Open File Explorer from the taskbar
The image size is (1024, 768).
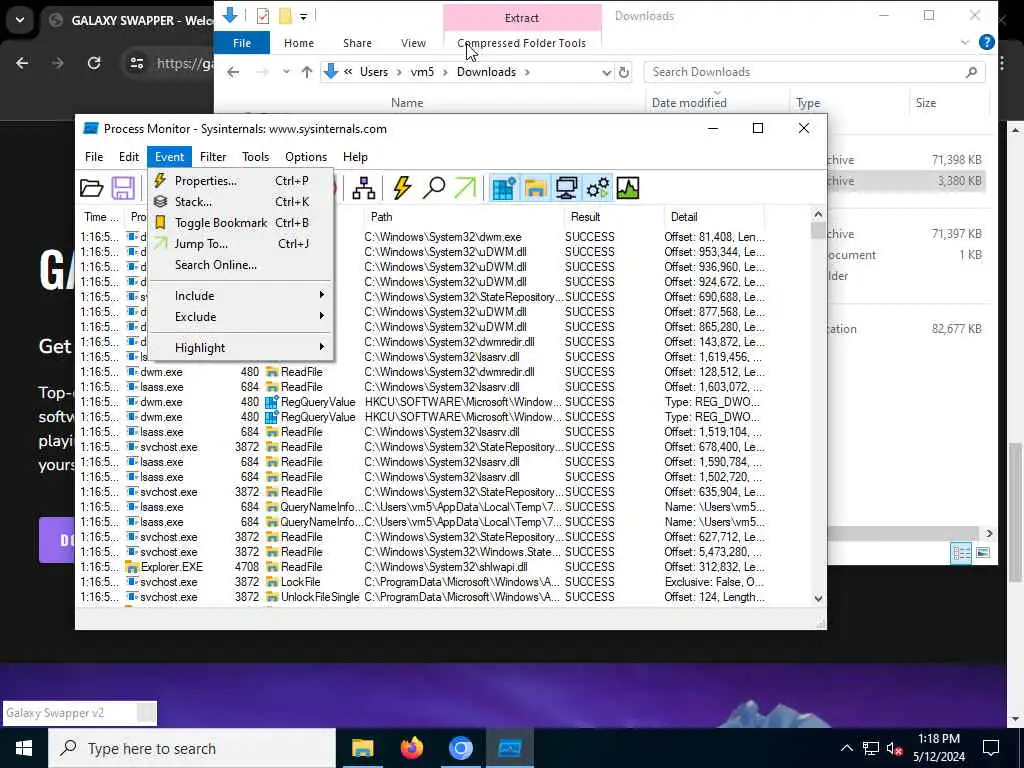[x=362, y=748]
